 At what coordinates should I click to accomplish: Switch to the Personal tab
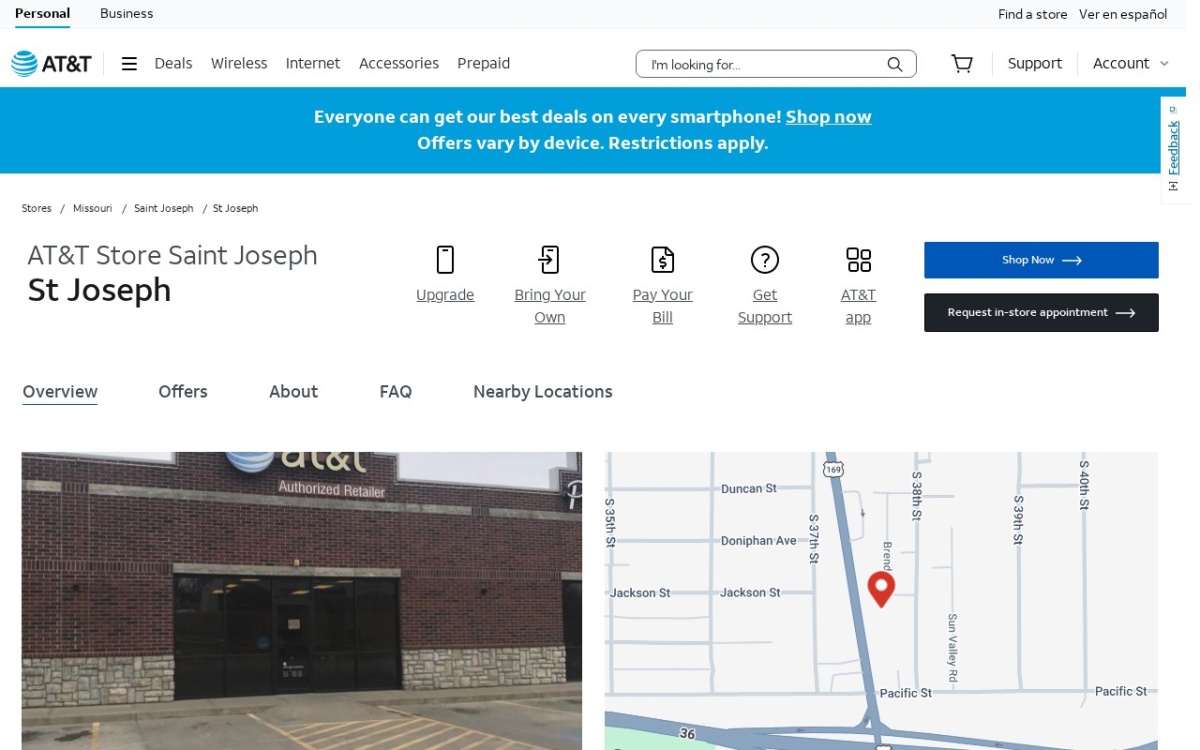click(42, 14)
